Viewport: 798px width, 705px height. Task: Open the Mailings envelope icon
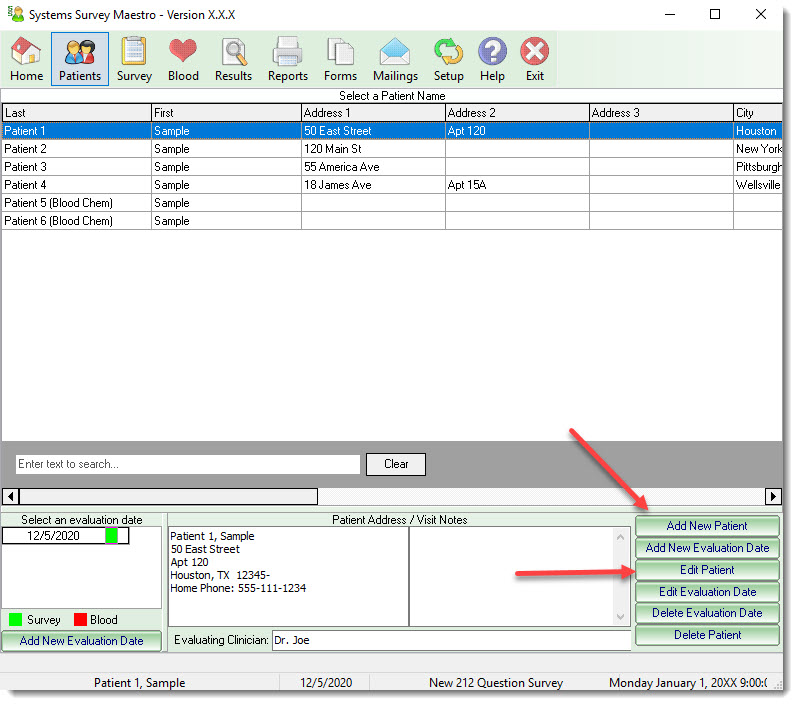[395, 58]
